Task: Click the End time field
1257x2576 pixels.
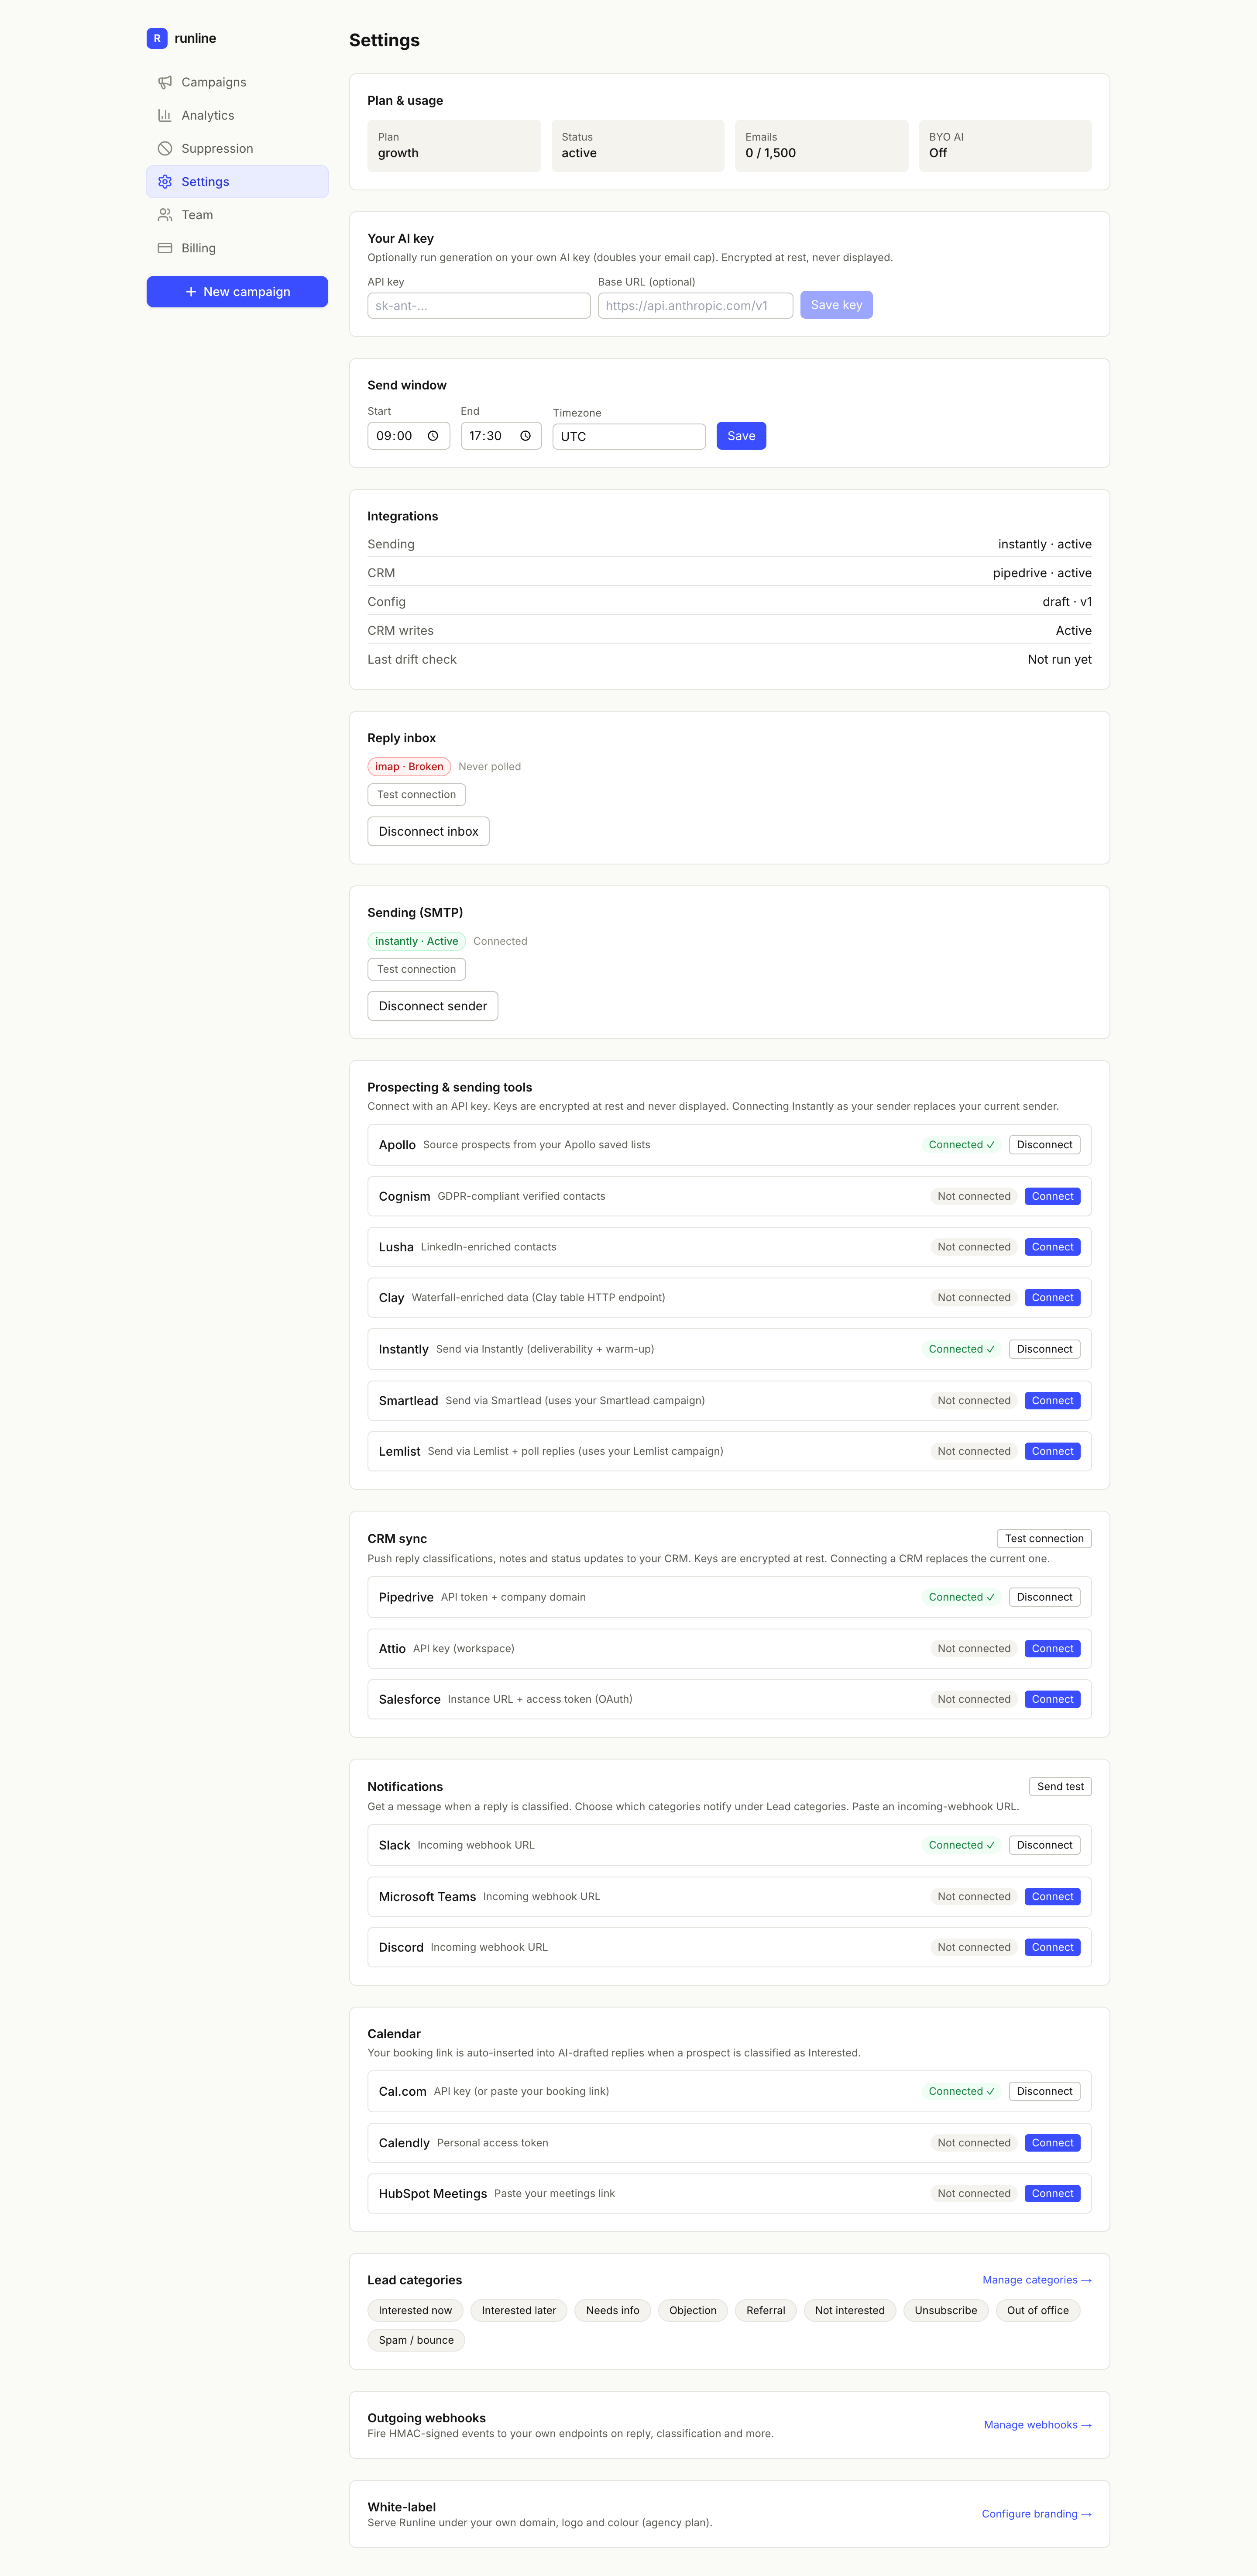Action: point(501,436)
